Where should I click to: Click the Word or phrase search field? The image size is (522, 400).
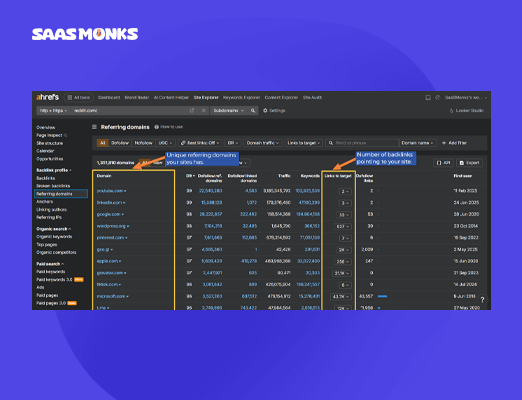(x=362, y=143)
